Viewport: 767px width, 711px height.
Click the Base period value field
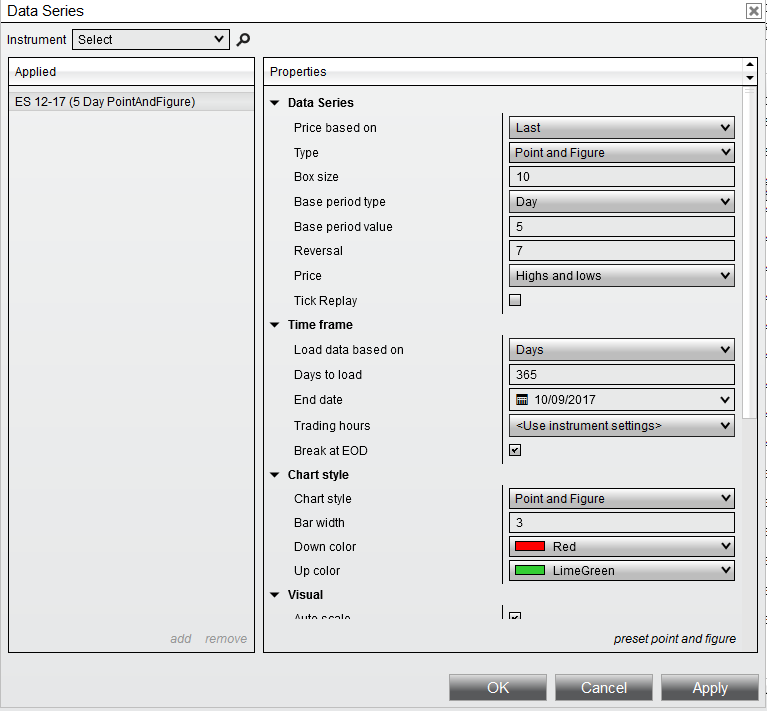[622, 226]
